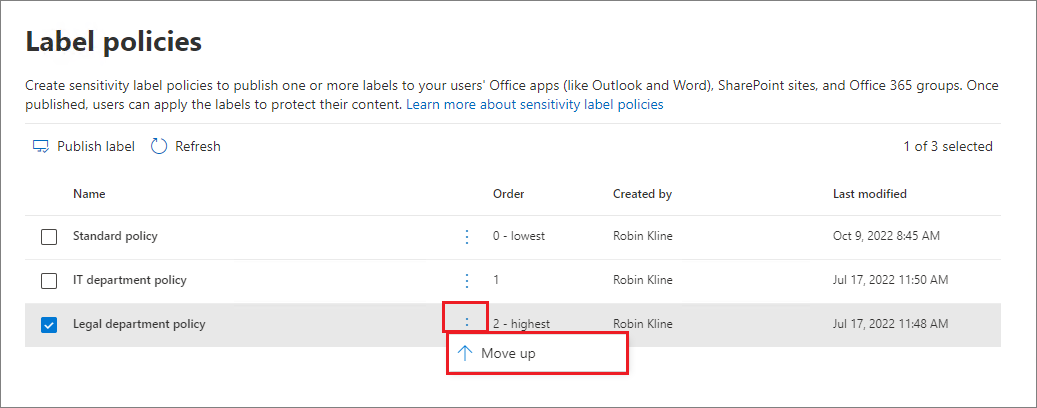Sort by the Name column header
1037x408 pixels.
pyautogui.click(x=89, y=194)
